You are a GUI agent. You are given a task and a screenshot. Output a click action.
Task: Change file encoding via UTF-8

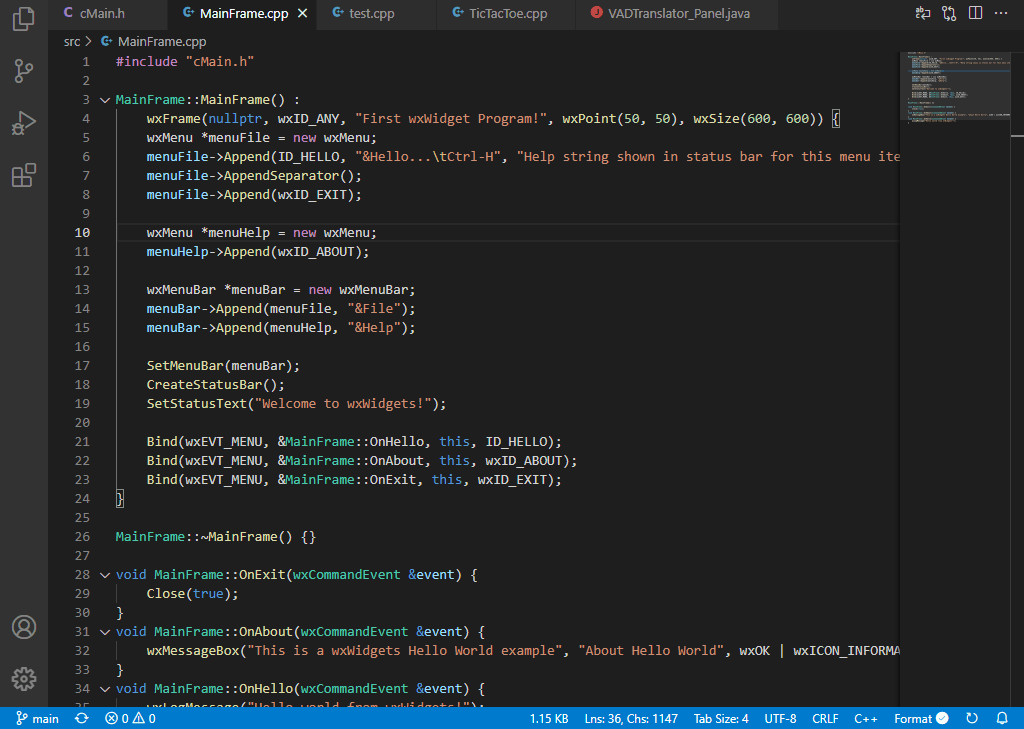pos(780,719)
